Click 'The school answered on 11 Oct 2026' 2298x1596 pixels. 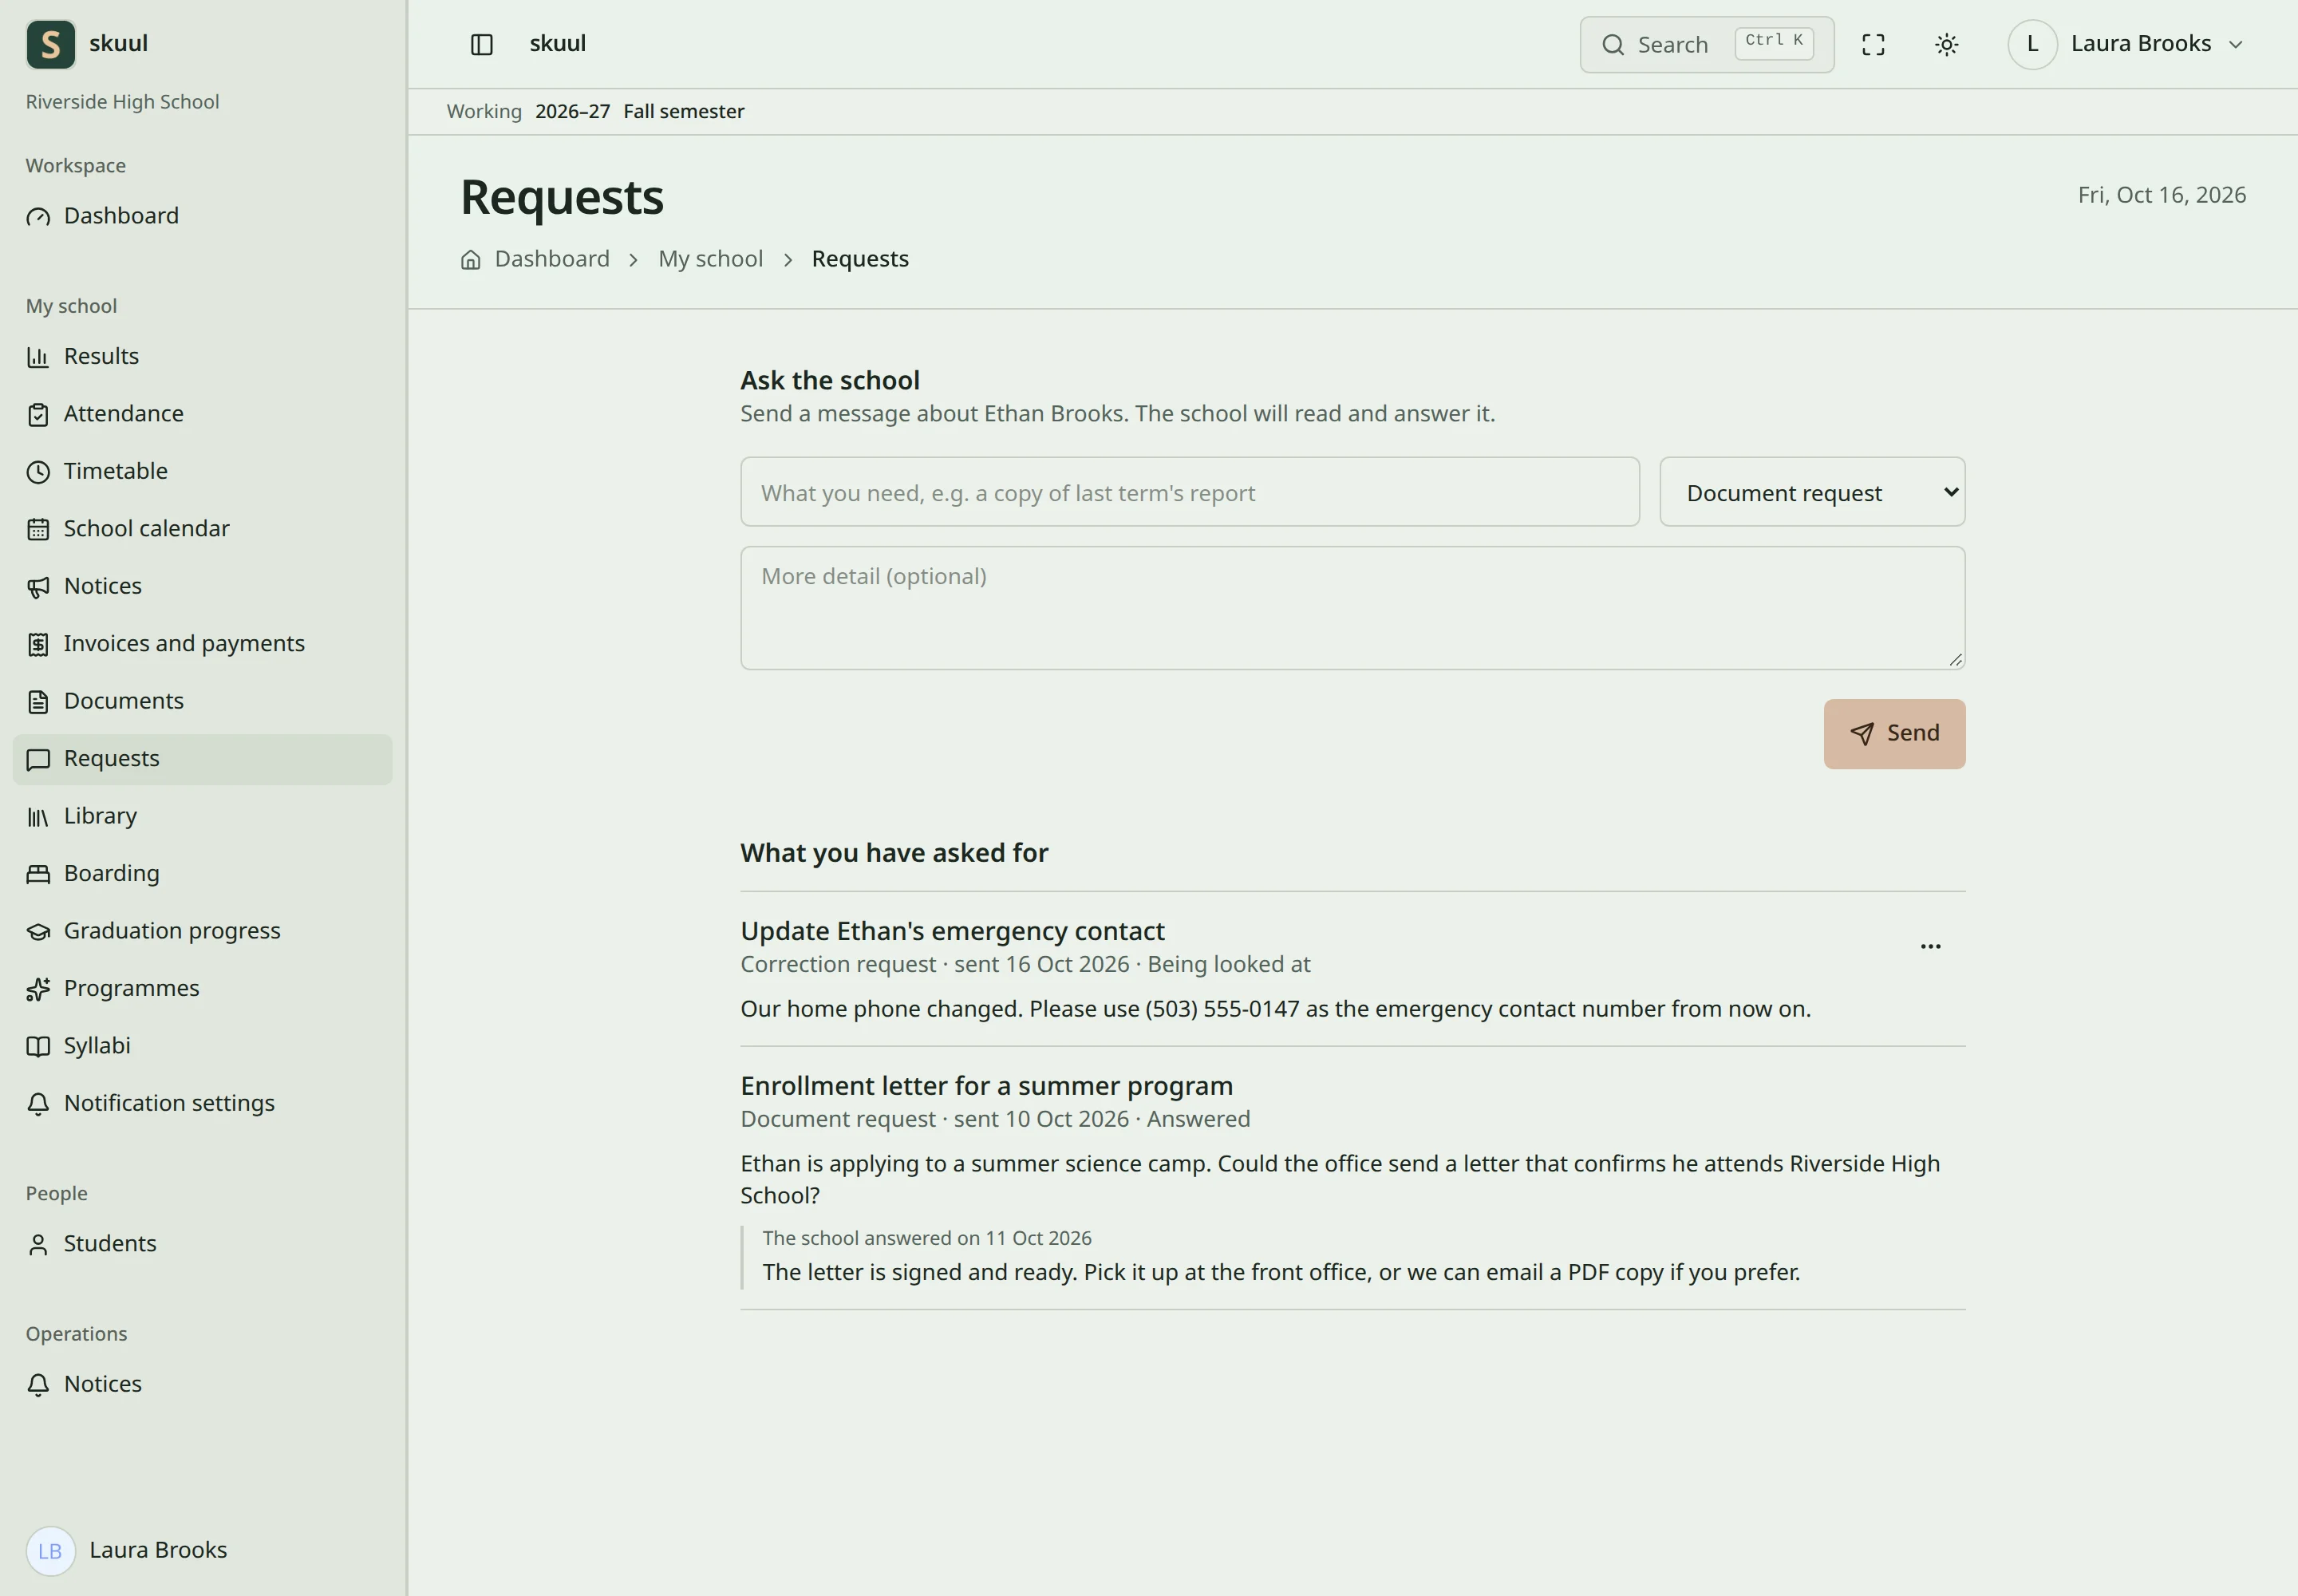pos(926,1238)
